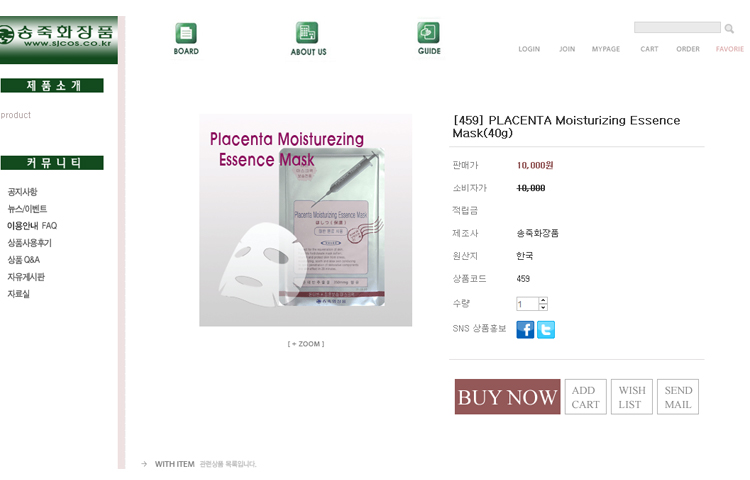This screenshot has width=750, height=480.
Task: Share product on Facebook
Action: tap(525, 330)
